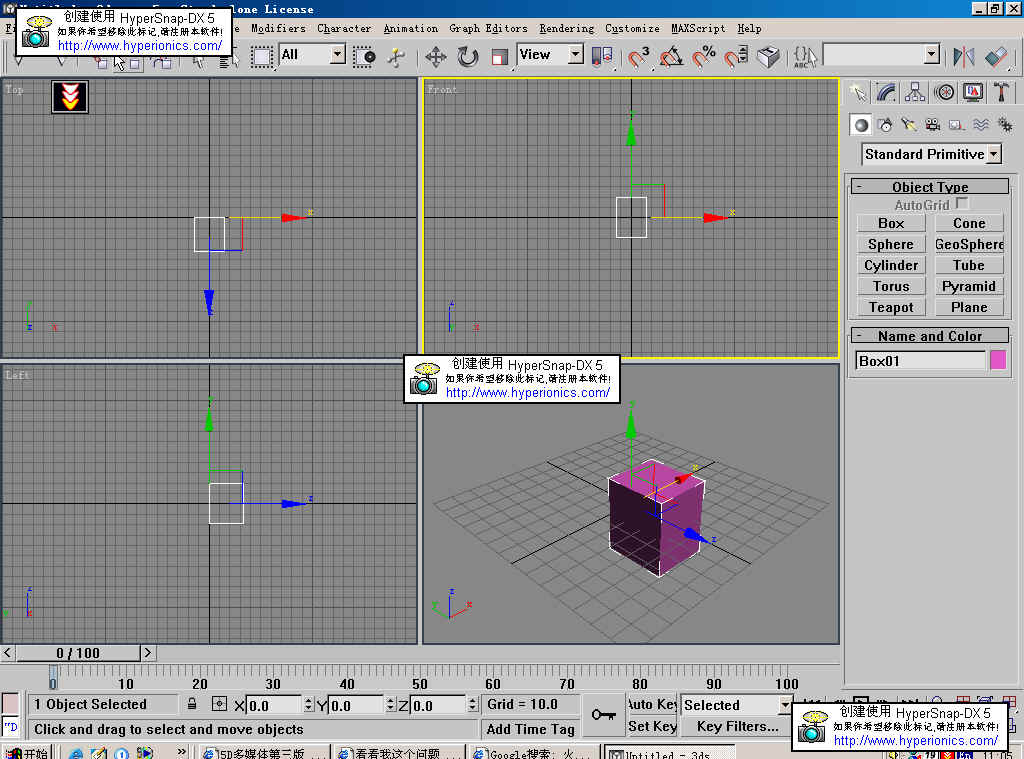This screenshot has height=759, width=1024.
Task: Click the Box01 object name field
Action: (920, 361)
